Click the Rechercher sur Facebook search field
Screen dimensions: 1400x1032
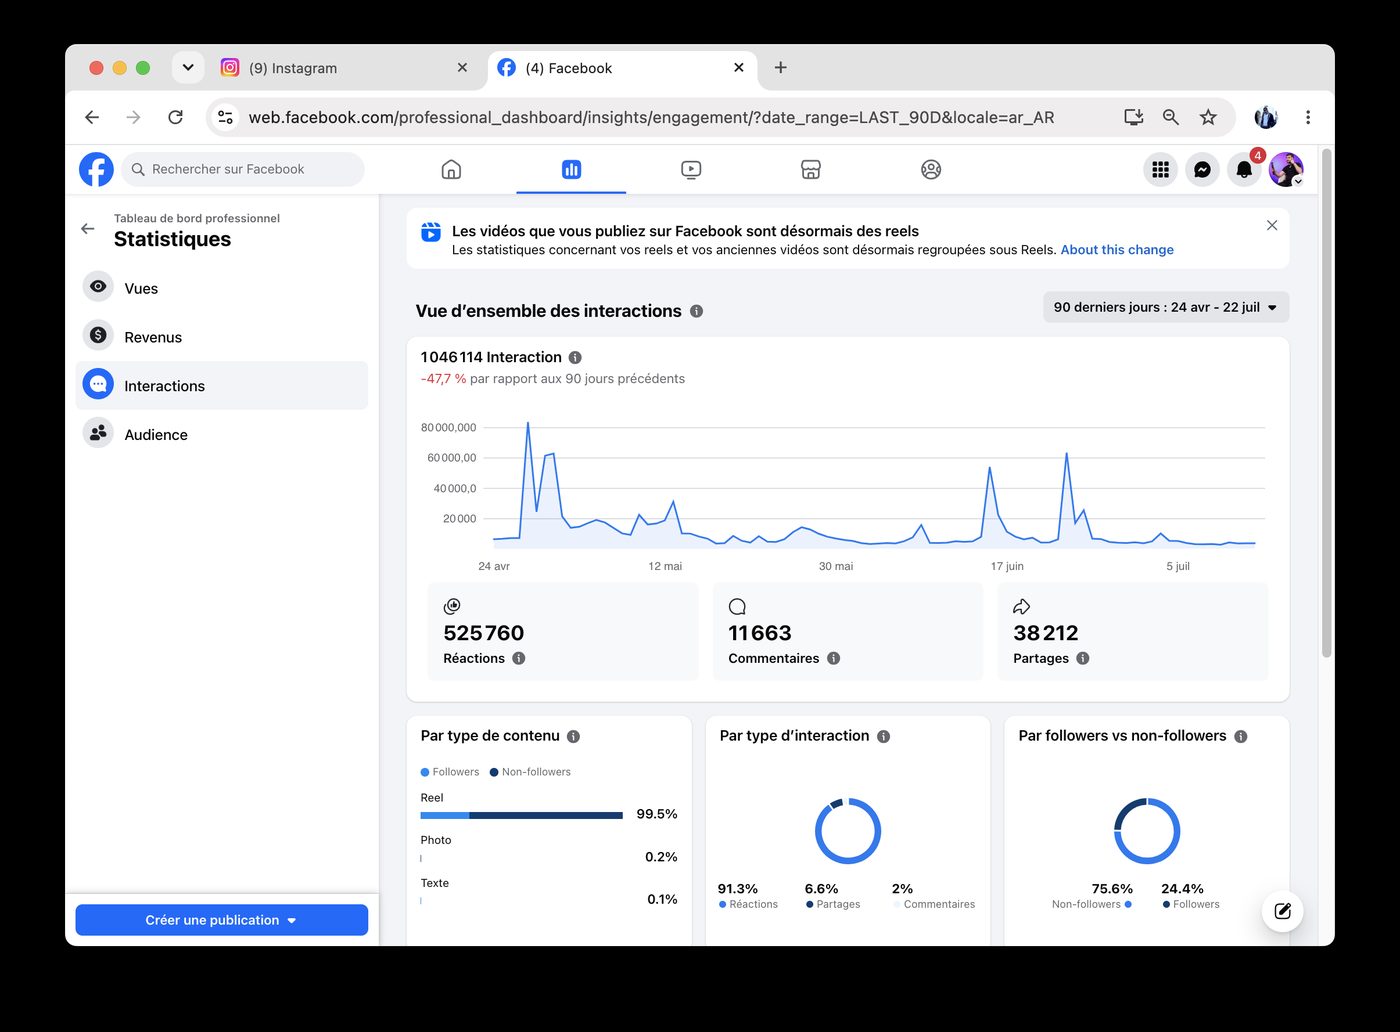(x=243, y=169)
